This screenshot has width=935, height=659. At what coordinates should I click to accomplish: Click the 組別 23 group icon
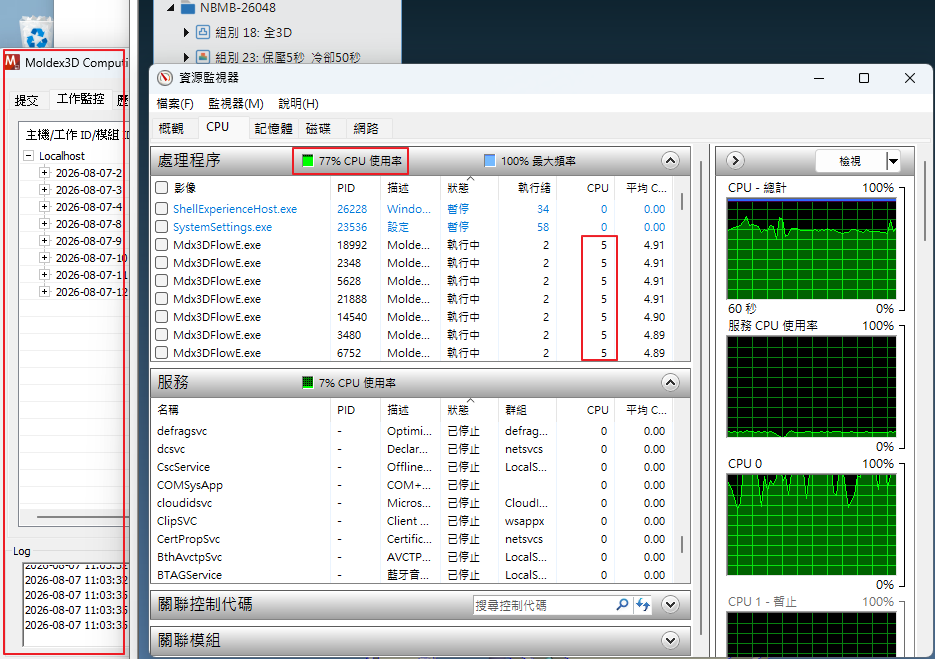[x=203, y=57]
